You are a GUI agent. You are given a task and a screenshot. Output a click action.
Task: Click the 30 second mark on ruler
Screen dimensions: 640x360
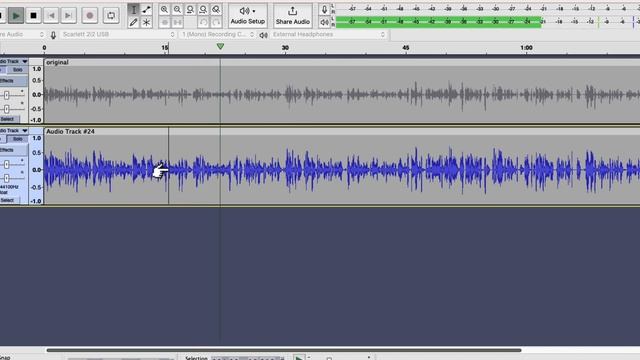tap(285, 48)
